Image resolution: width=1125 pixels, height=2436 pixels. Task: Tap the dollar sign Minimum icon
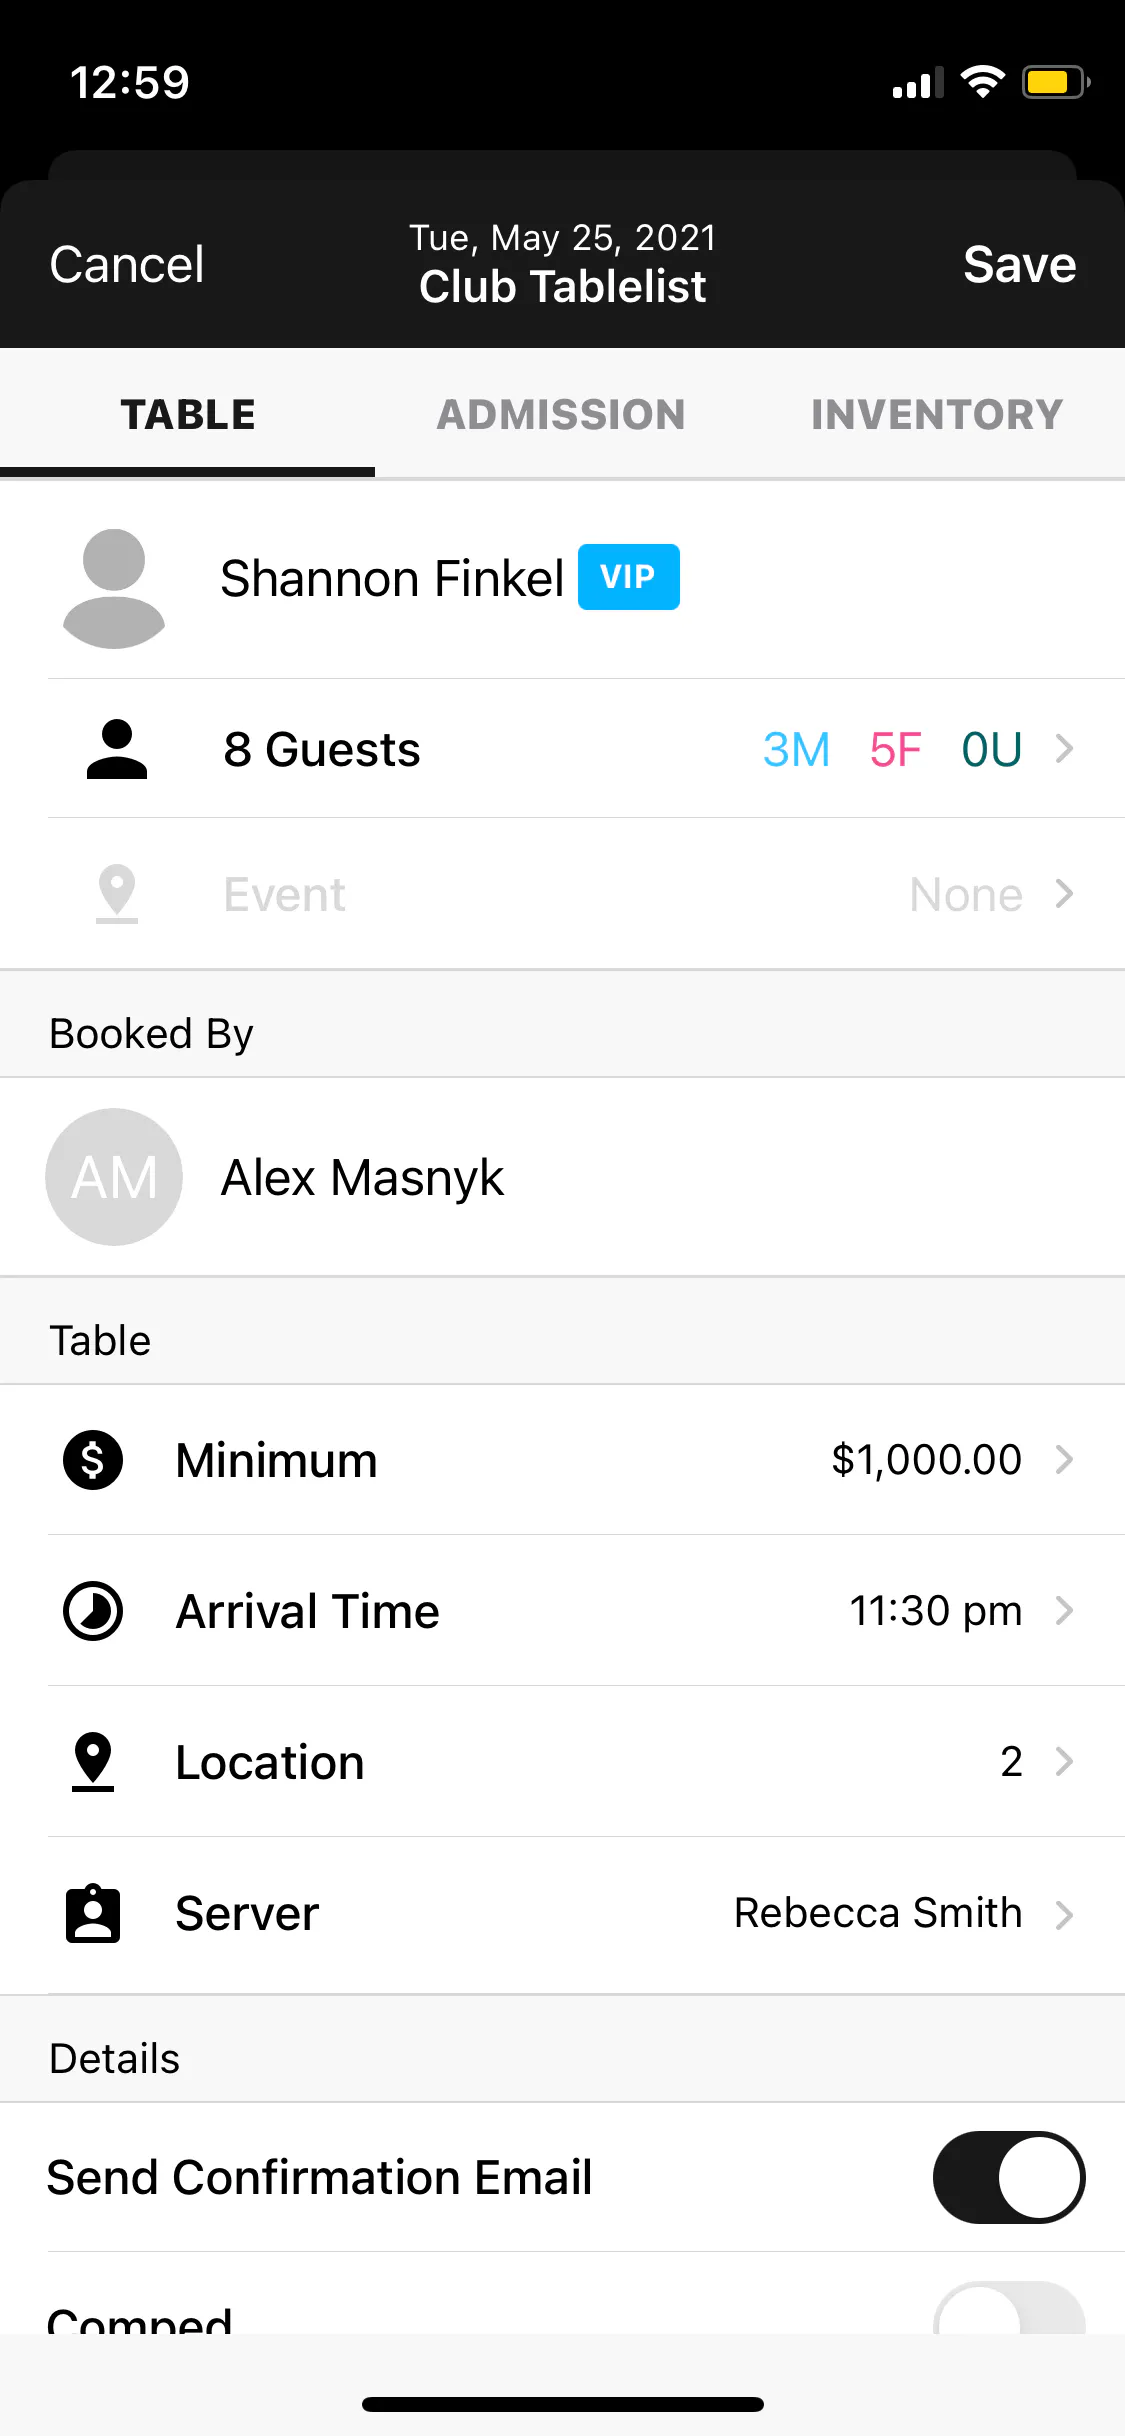tap(93, 1460)
